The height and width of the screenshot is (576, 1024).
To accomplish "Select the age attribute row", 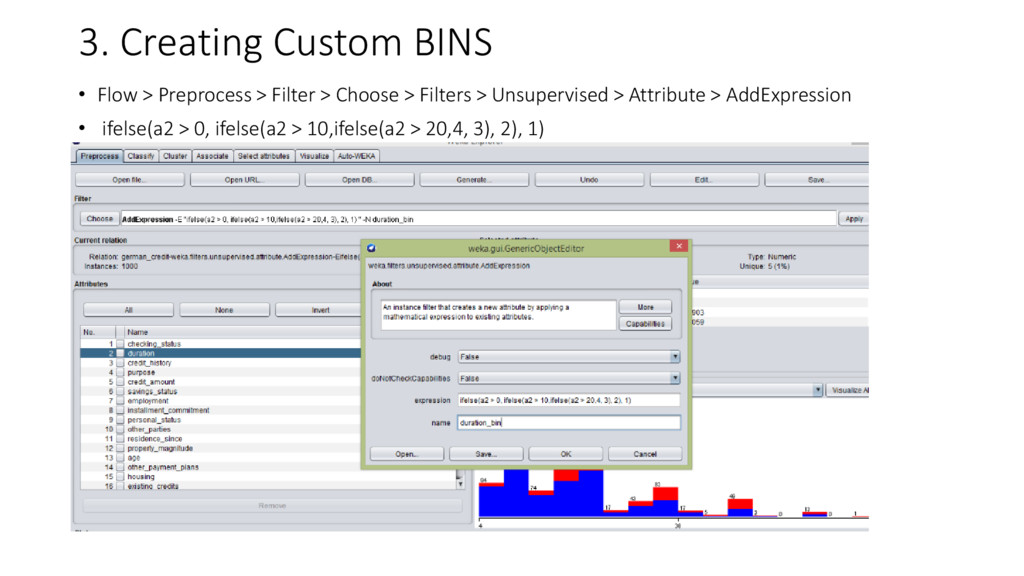I will (x=221, y=458).
